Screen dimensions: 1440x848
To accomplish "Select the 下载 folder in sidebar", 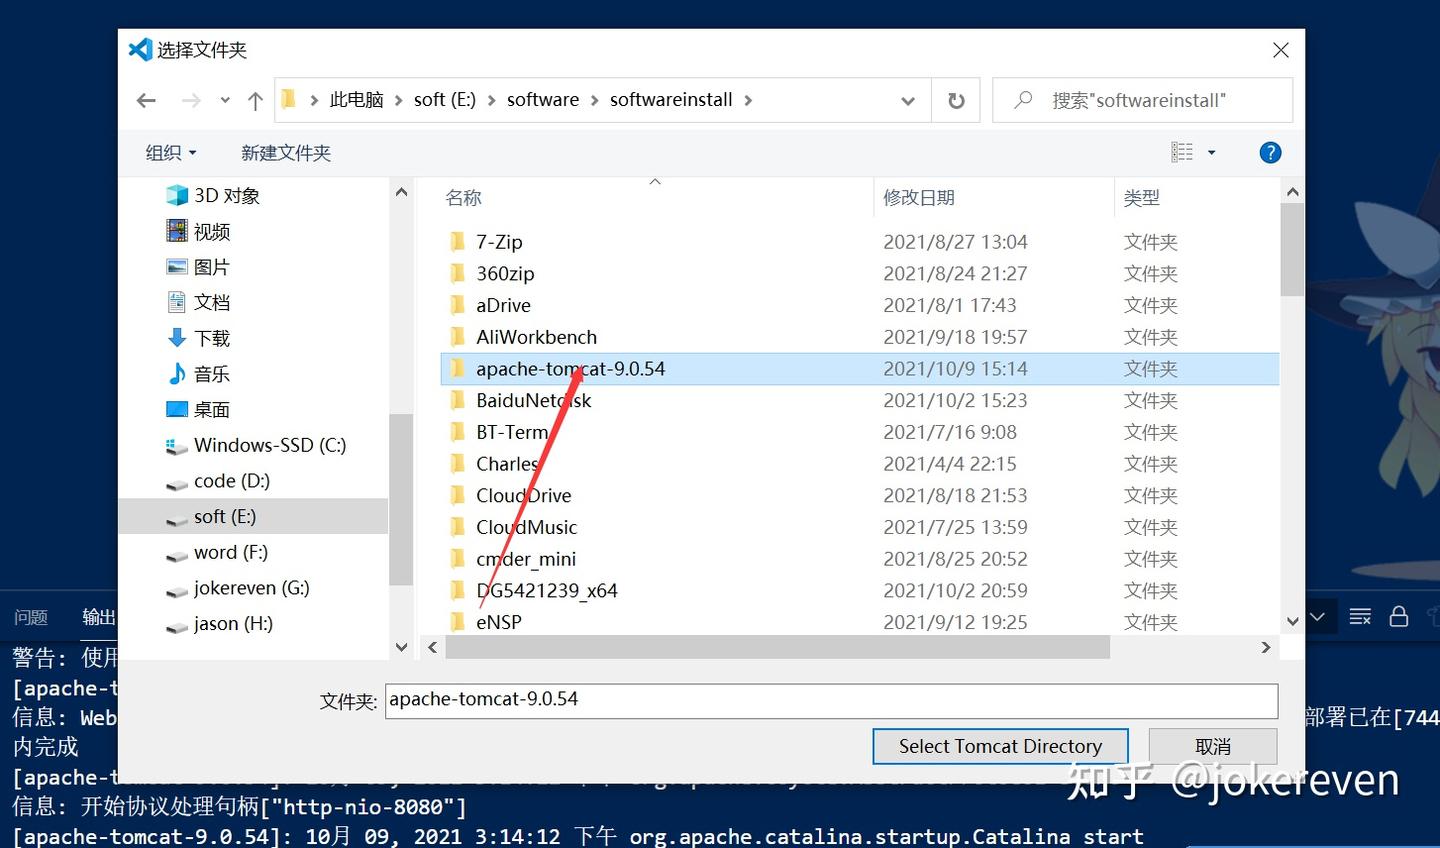I will (212, 338).
